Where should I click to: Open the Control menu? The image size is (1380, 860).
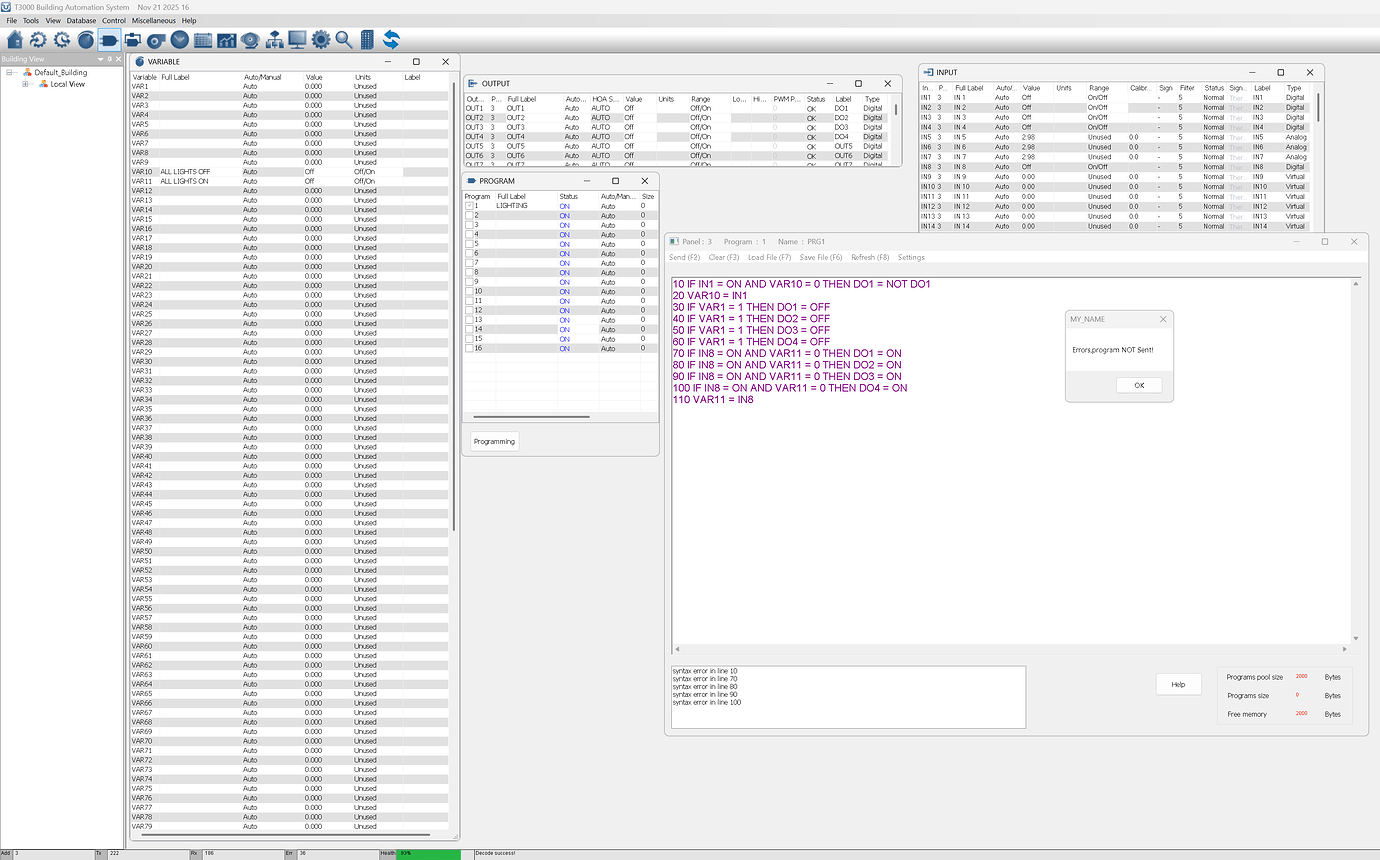pyautogui.click(x=113, y=20)
